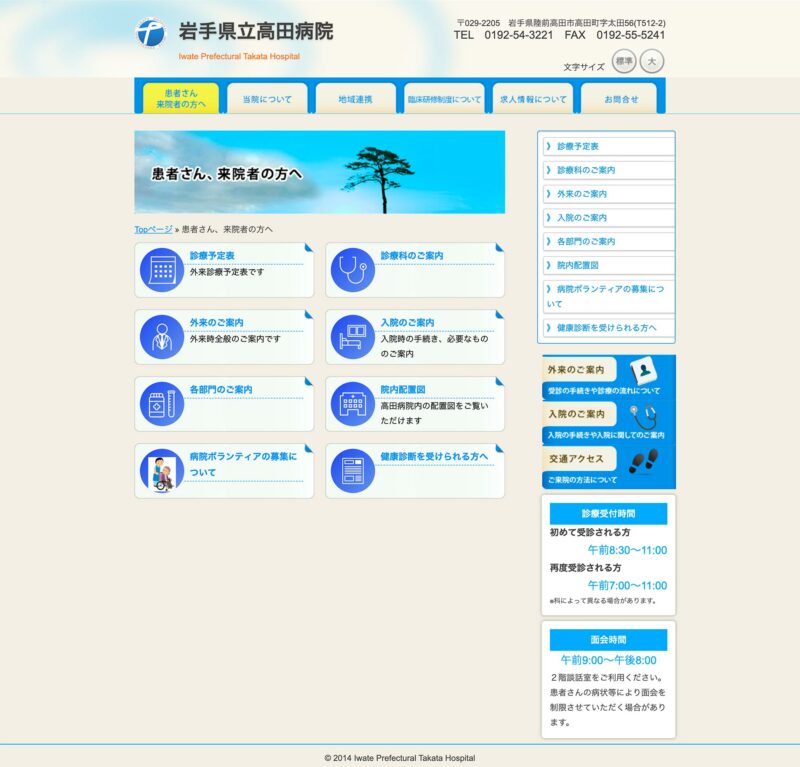
Task: Open 診療予定表 in the sidebar menu
Action: tap(607, 146)
